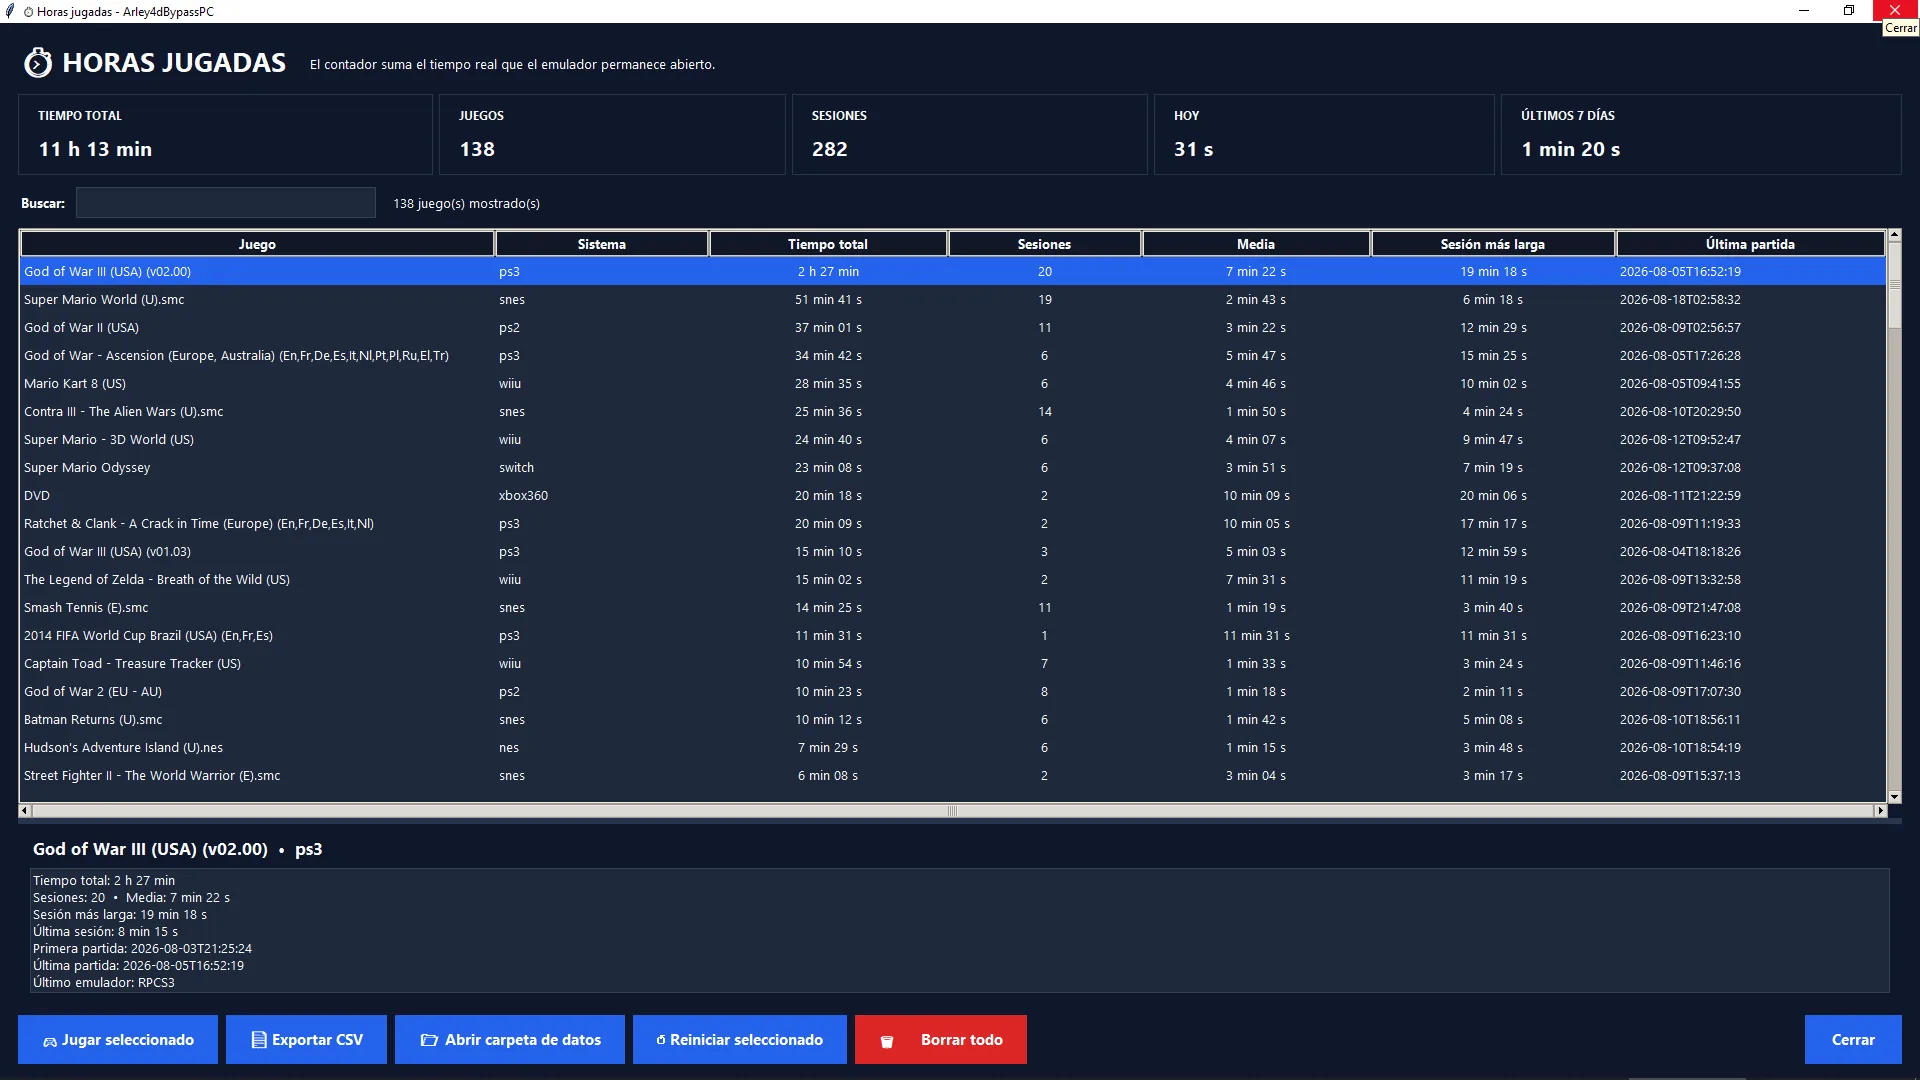Select the God of War III (USA) (v02.00) row

point(953,271)
